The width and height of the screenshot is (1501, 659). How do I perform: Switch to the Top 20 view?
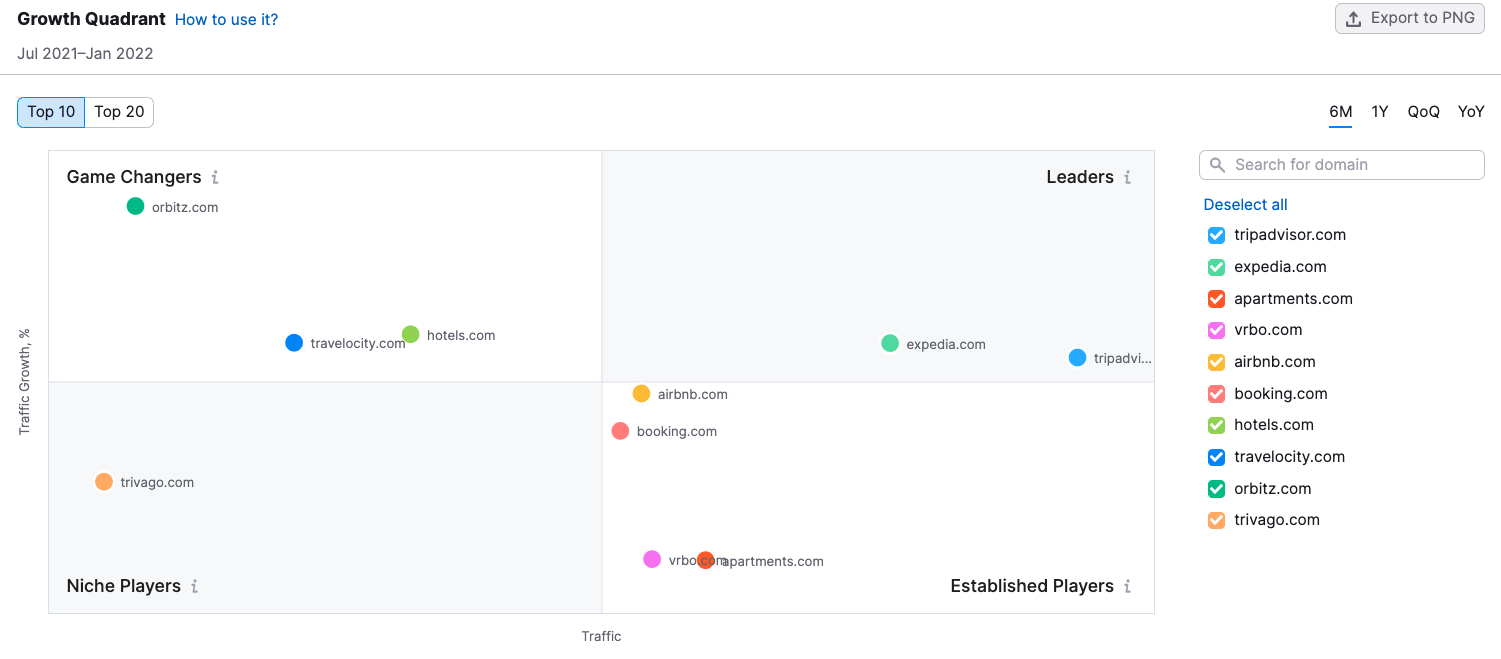coord(119,112)
